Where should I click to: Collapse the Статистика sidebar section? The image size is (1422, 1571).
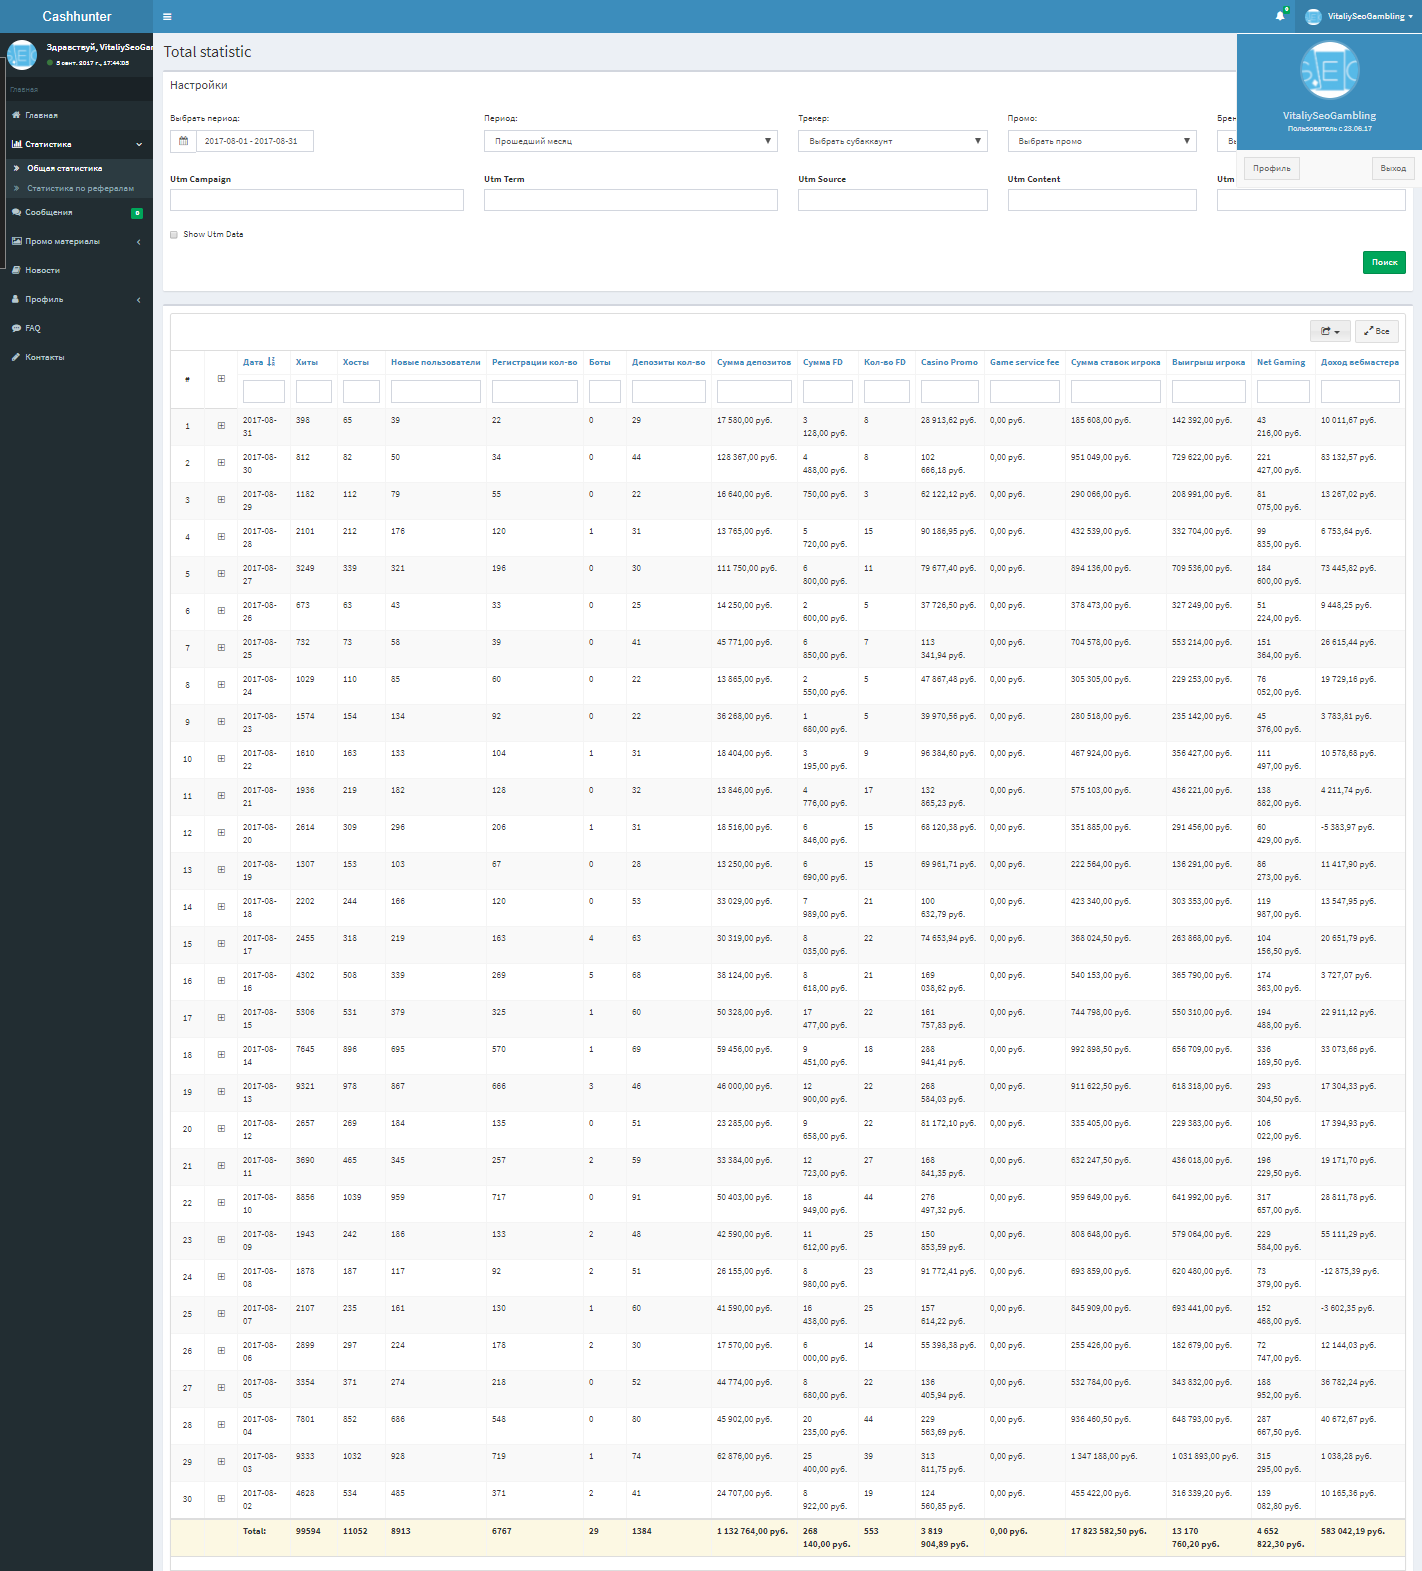point(76,144)
